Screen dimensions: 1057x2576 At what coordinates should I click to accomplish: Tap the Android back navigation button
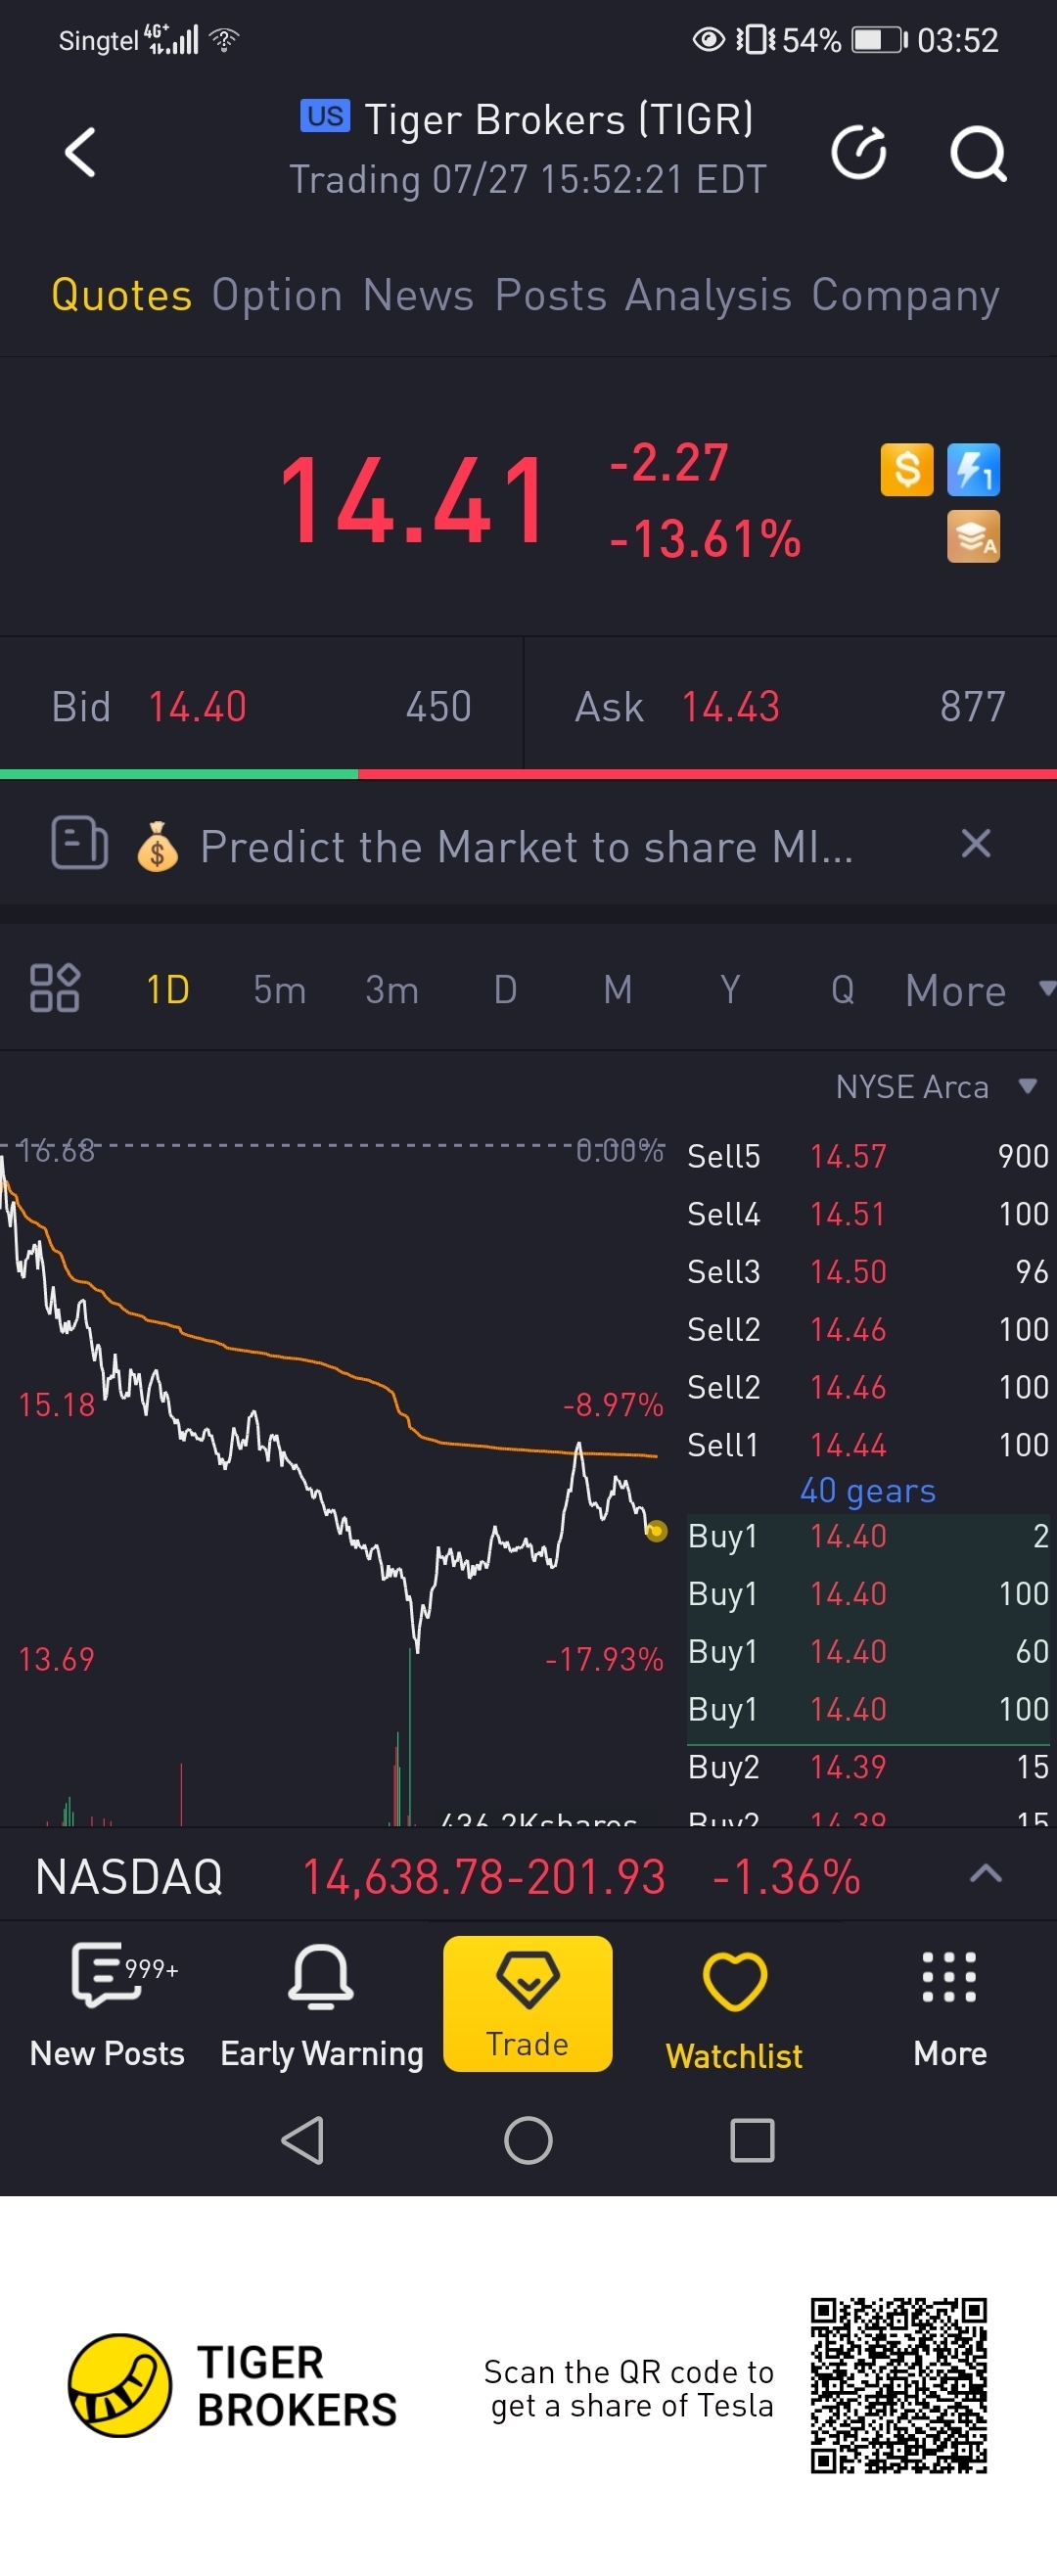click(x=302, y=2140)
